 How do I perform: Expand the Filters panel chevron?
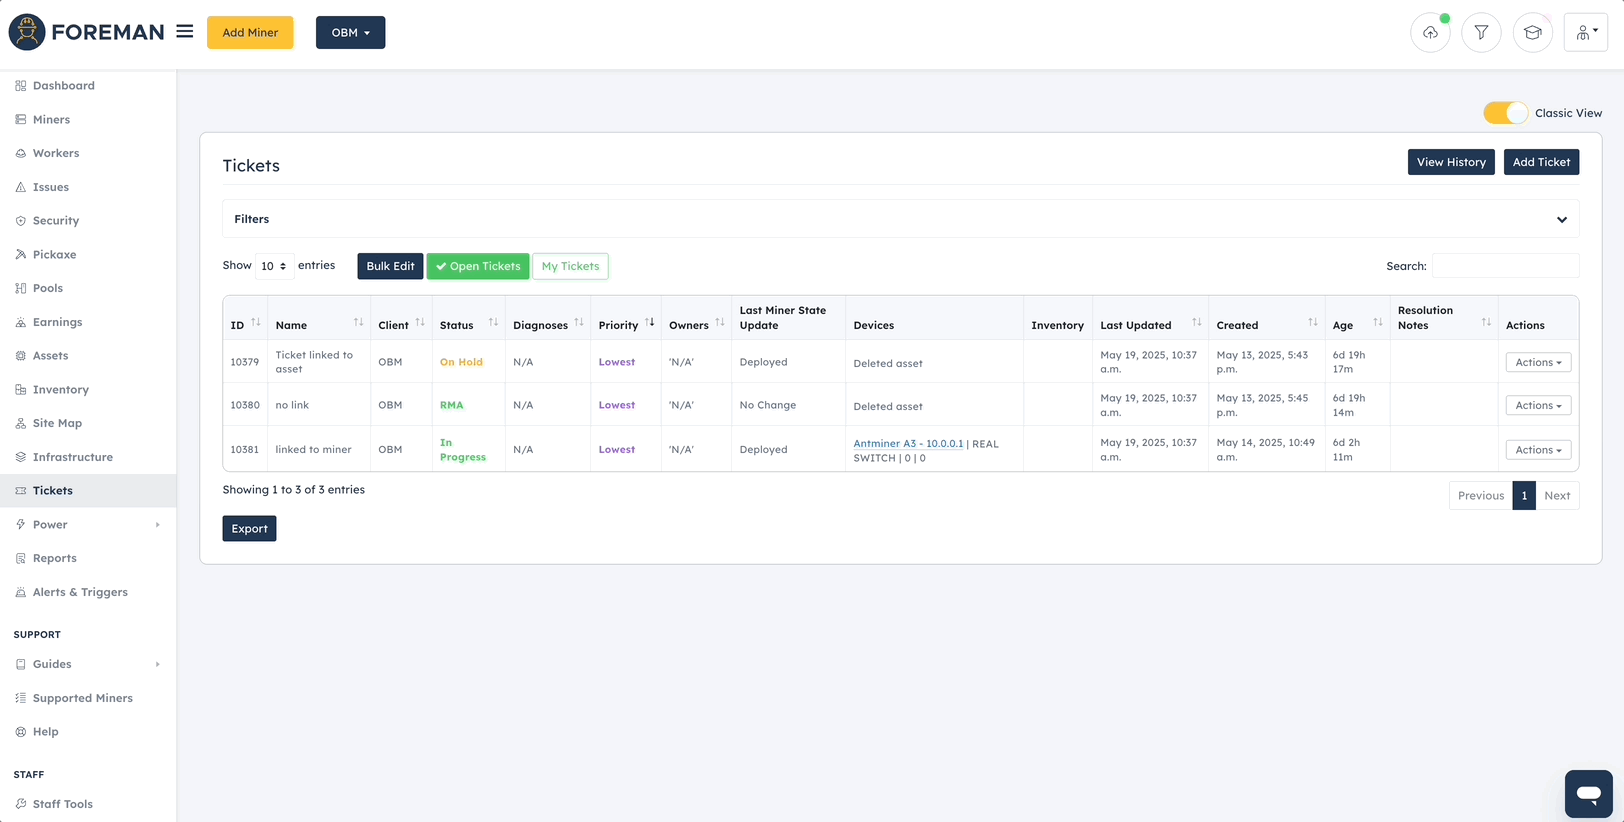pyautogui.click(x=1562, y=220)
